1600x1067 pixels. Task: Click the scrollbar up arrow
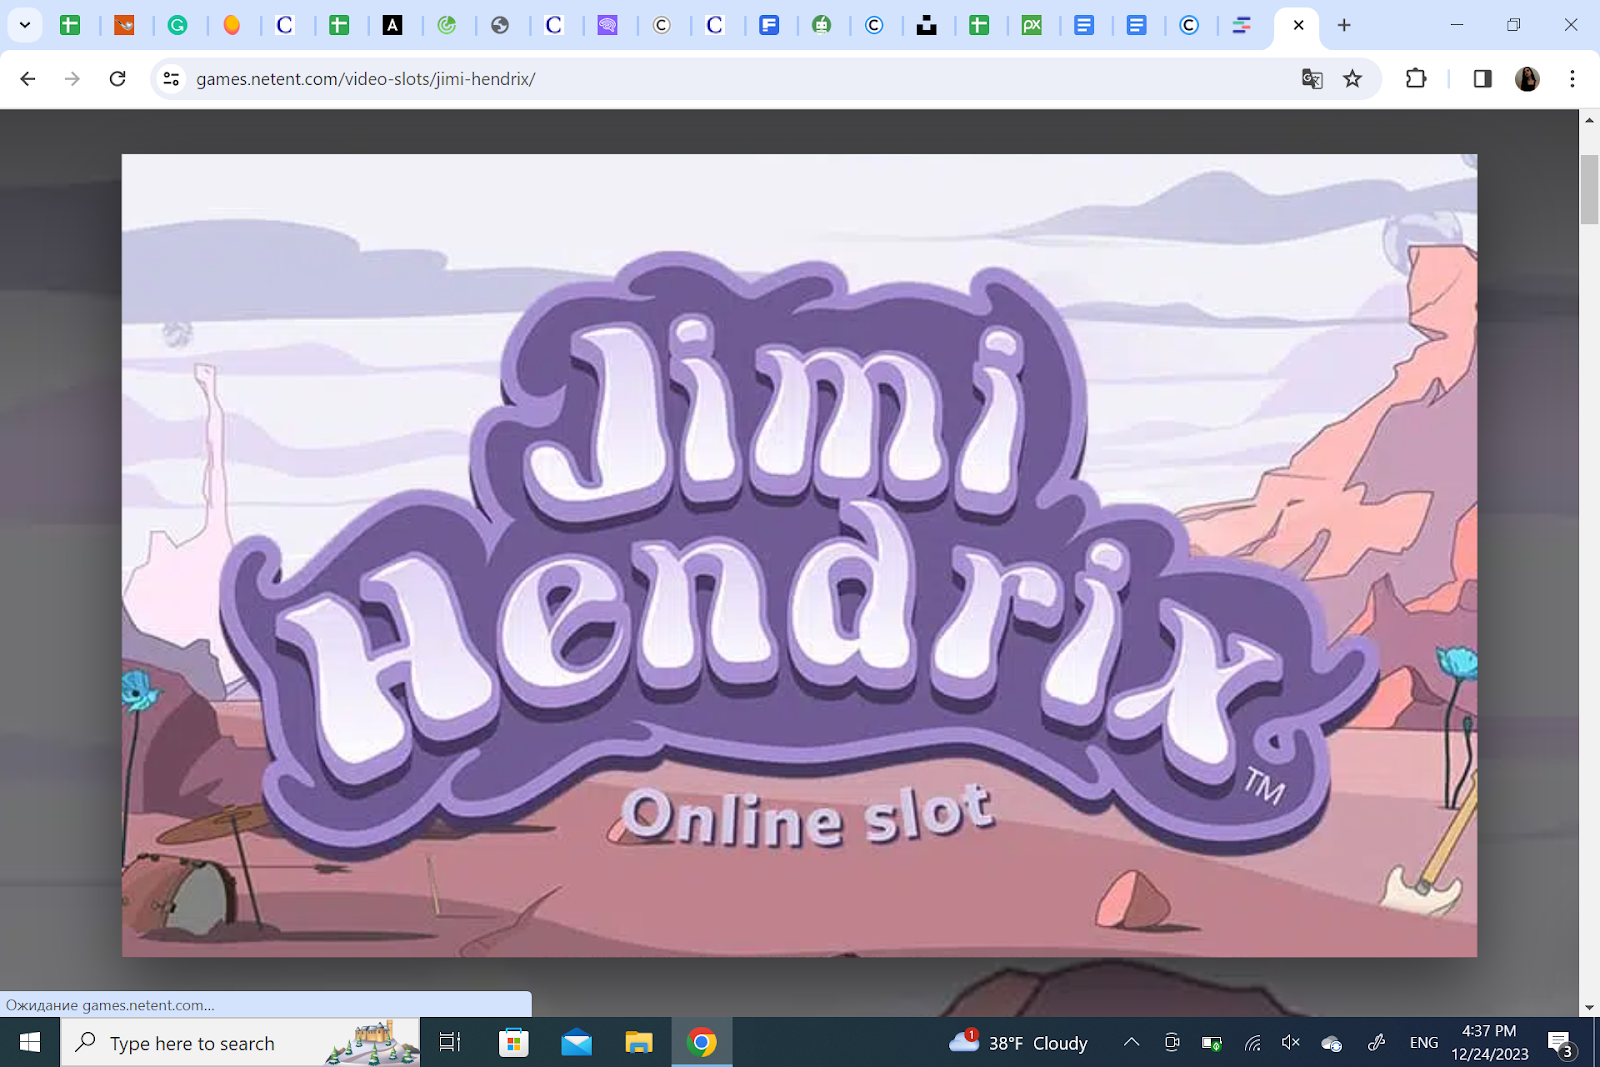tap(1589, 120)
